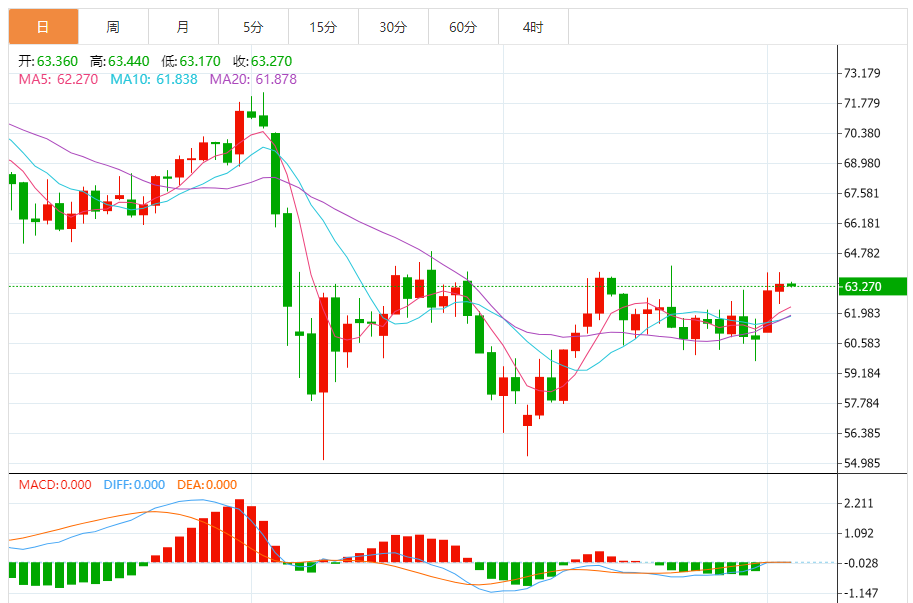This screenshot has width=913, height=603.
Task: Click the 66.181 price axis label
Action: point(862,224)
